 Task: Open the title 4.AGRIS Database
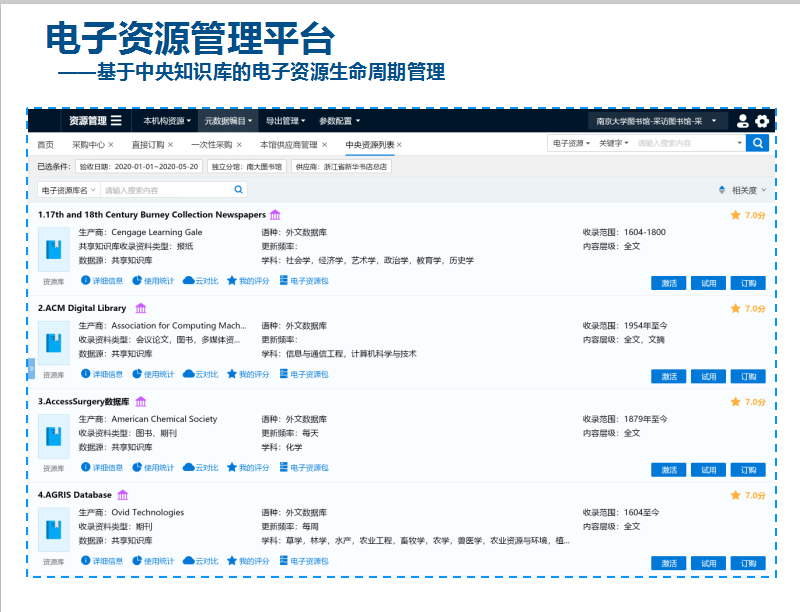point(74,495)
